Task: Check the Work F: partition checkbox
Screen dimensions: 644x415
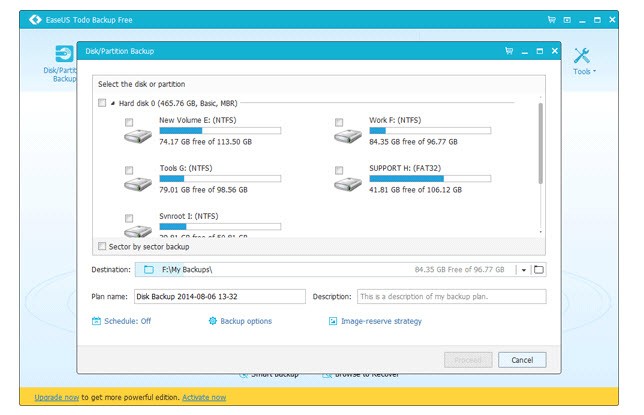Action: [339, 122]
